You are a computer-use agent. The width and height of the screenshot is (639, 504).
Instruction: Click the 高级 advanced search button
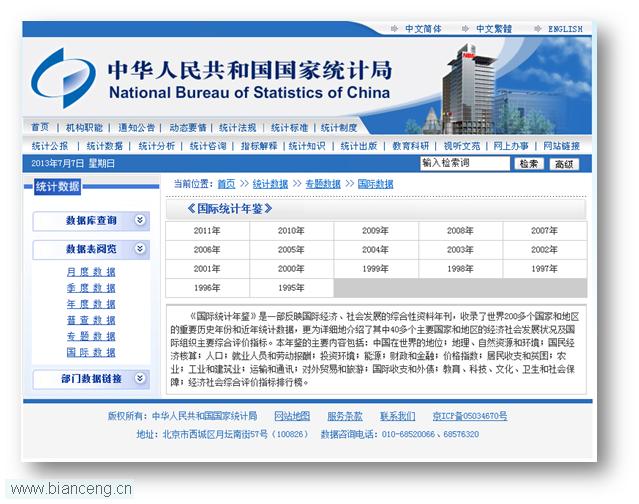pos(564,164)
